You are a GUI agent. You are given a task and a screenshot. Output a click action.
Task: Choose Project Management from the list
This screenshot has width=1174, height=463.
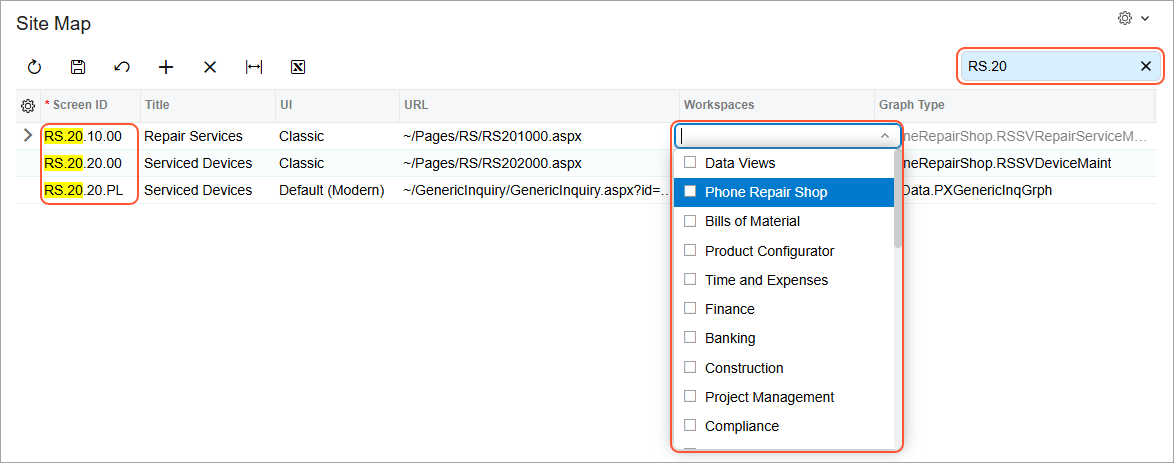click(x=769, y=397)
